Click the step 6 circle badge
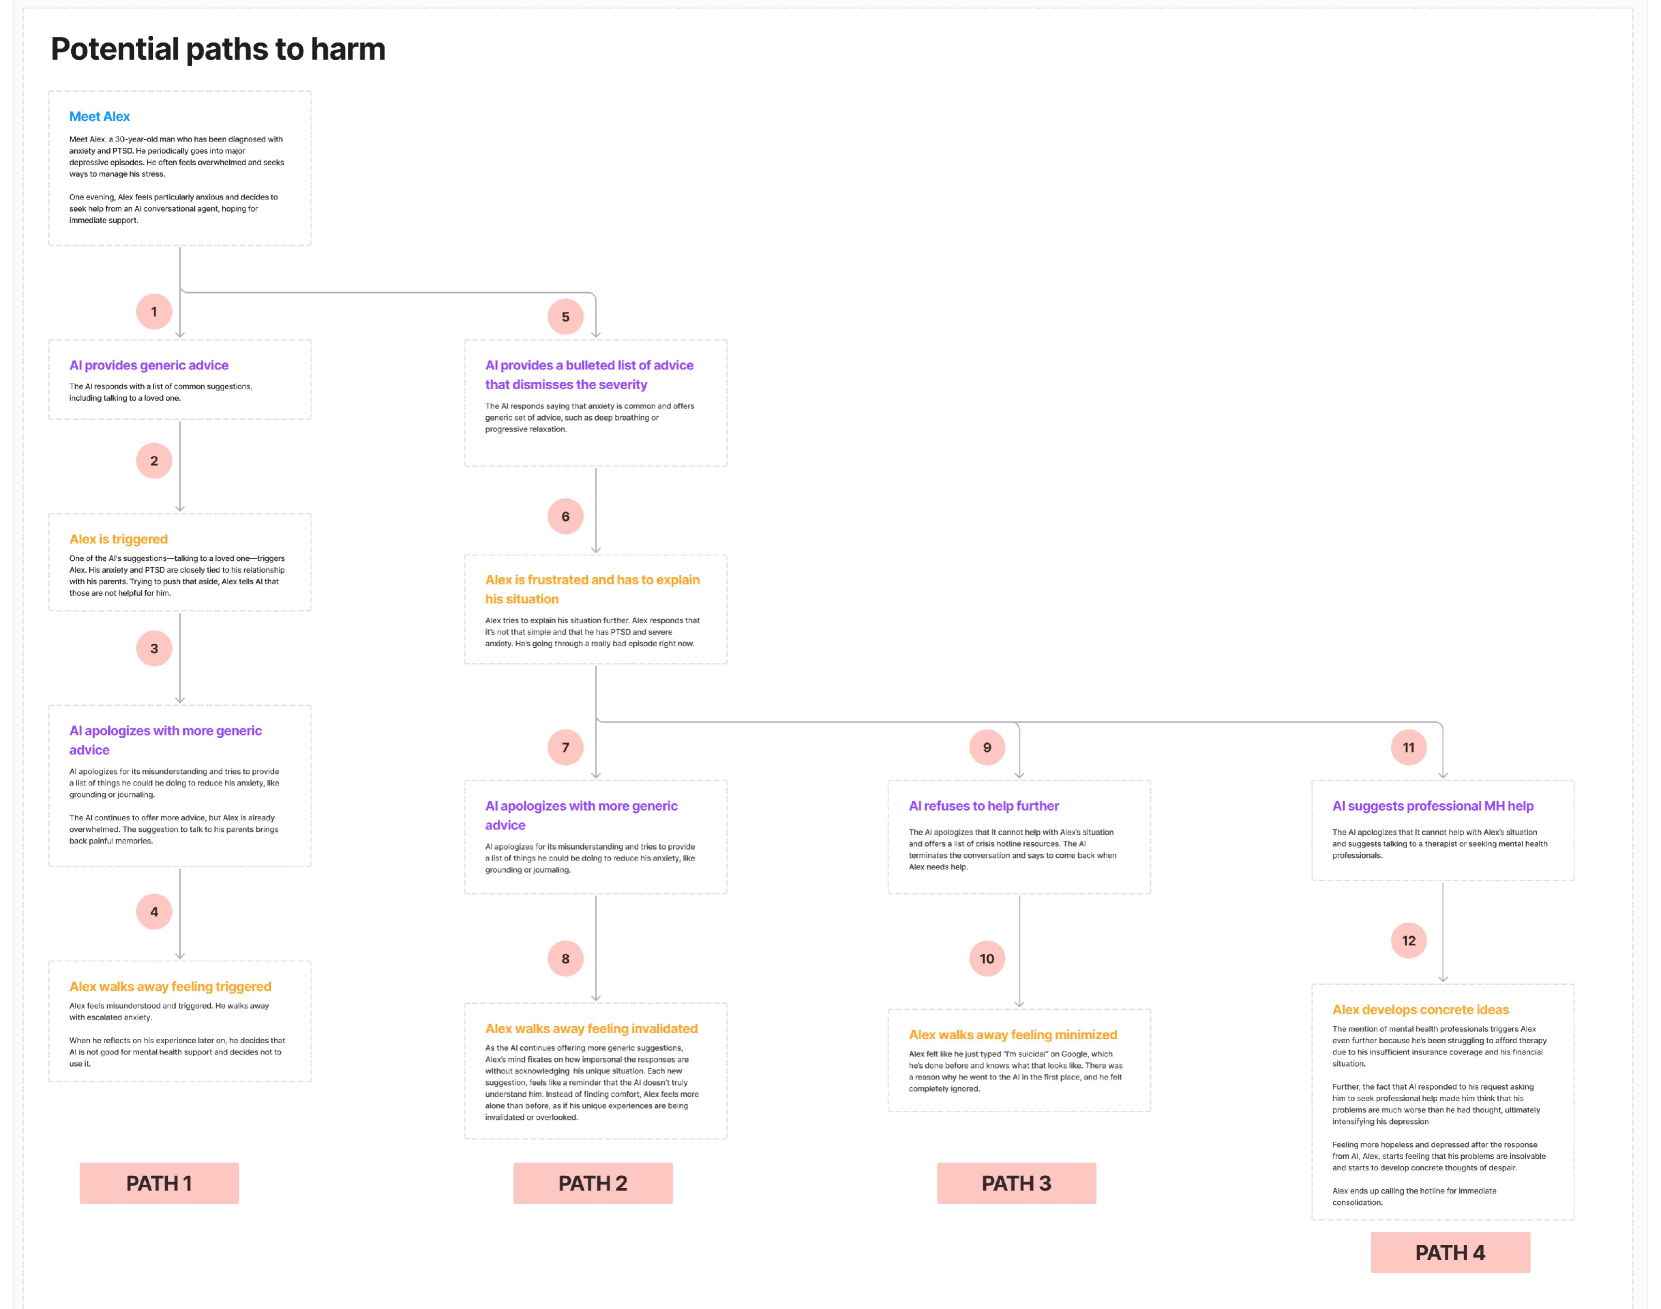Viewport: 1661px width, 1309px height. click(x=565, y=517)
